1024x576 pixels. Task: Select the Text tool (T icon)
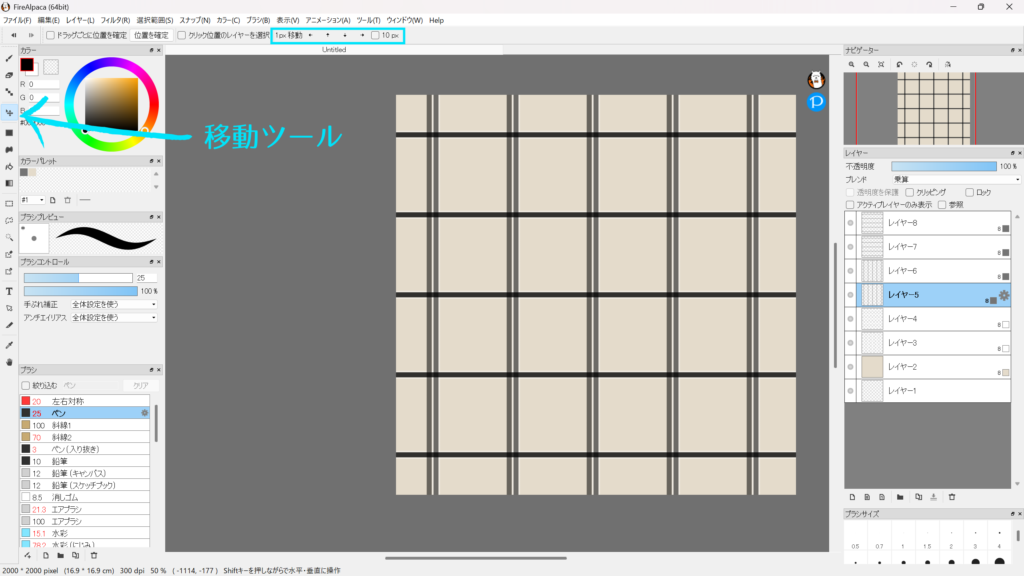(9, 291)
